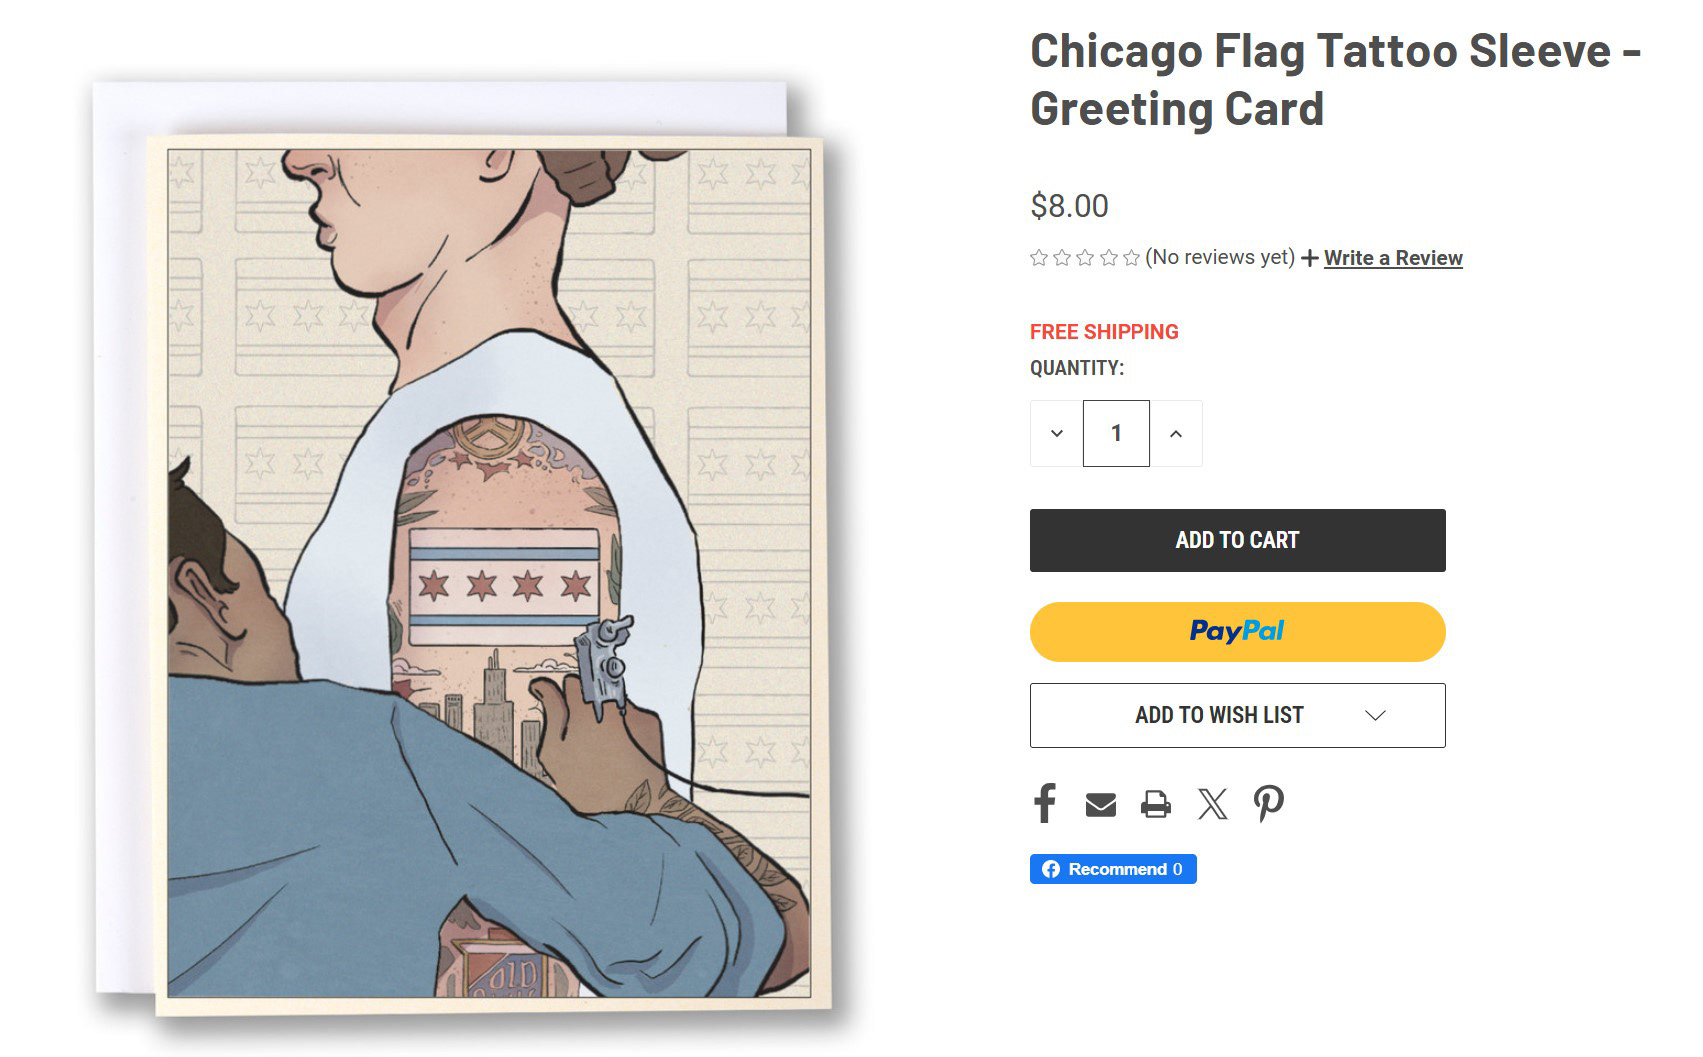Click the plus icon beside Write a Review
Viewport: 1703px width, 1057px height.
[1310, 259]
